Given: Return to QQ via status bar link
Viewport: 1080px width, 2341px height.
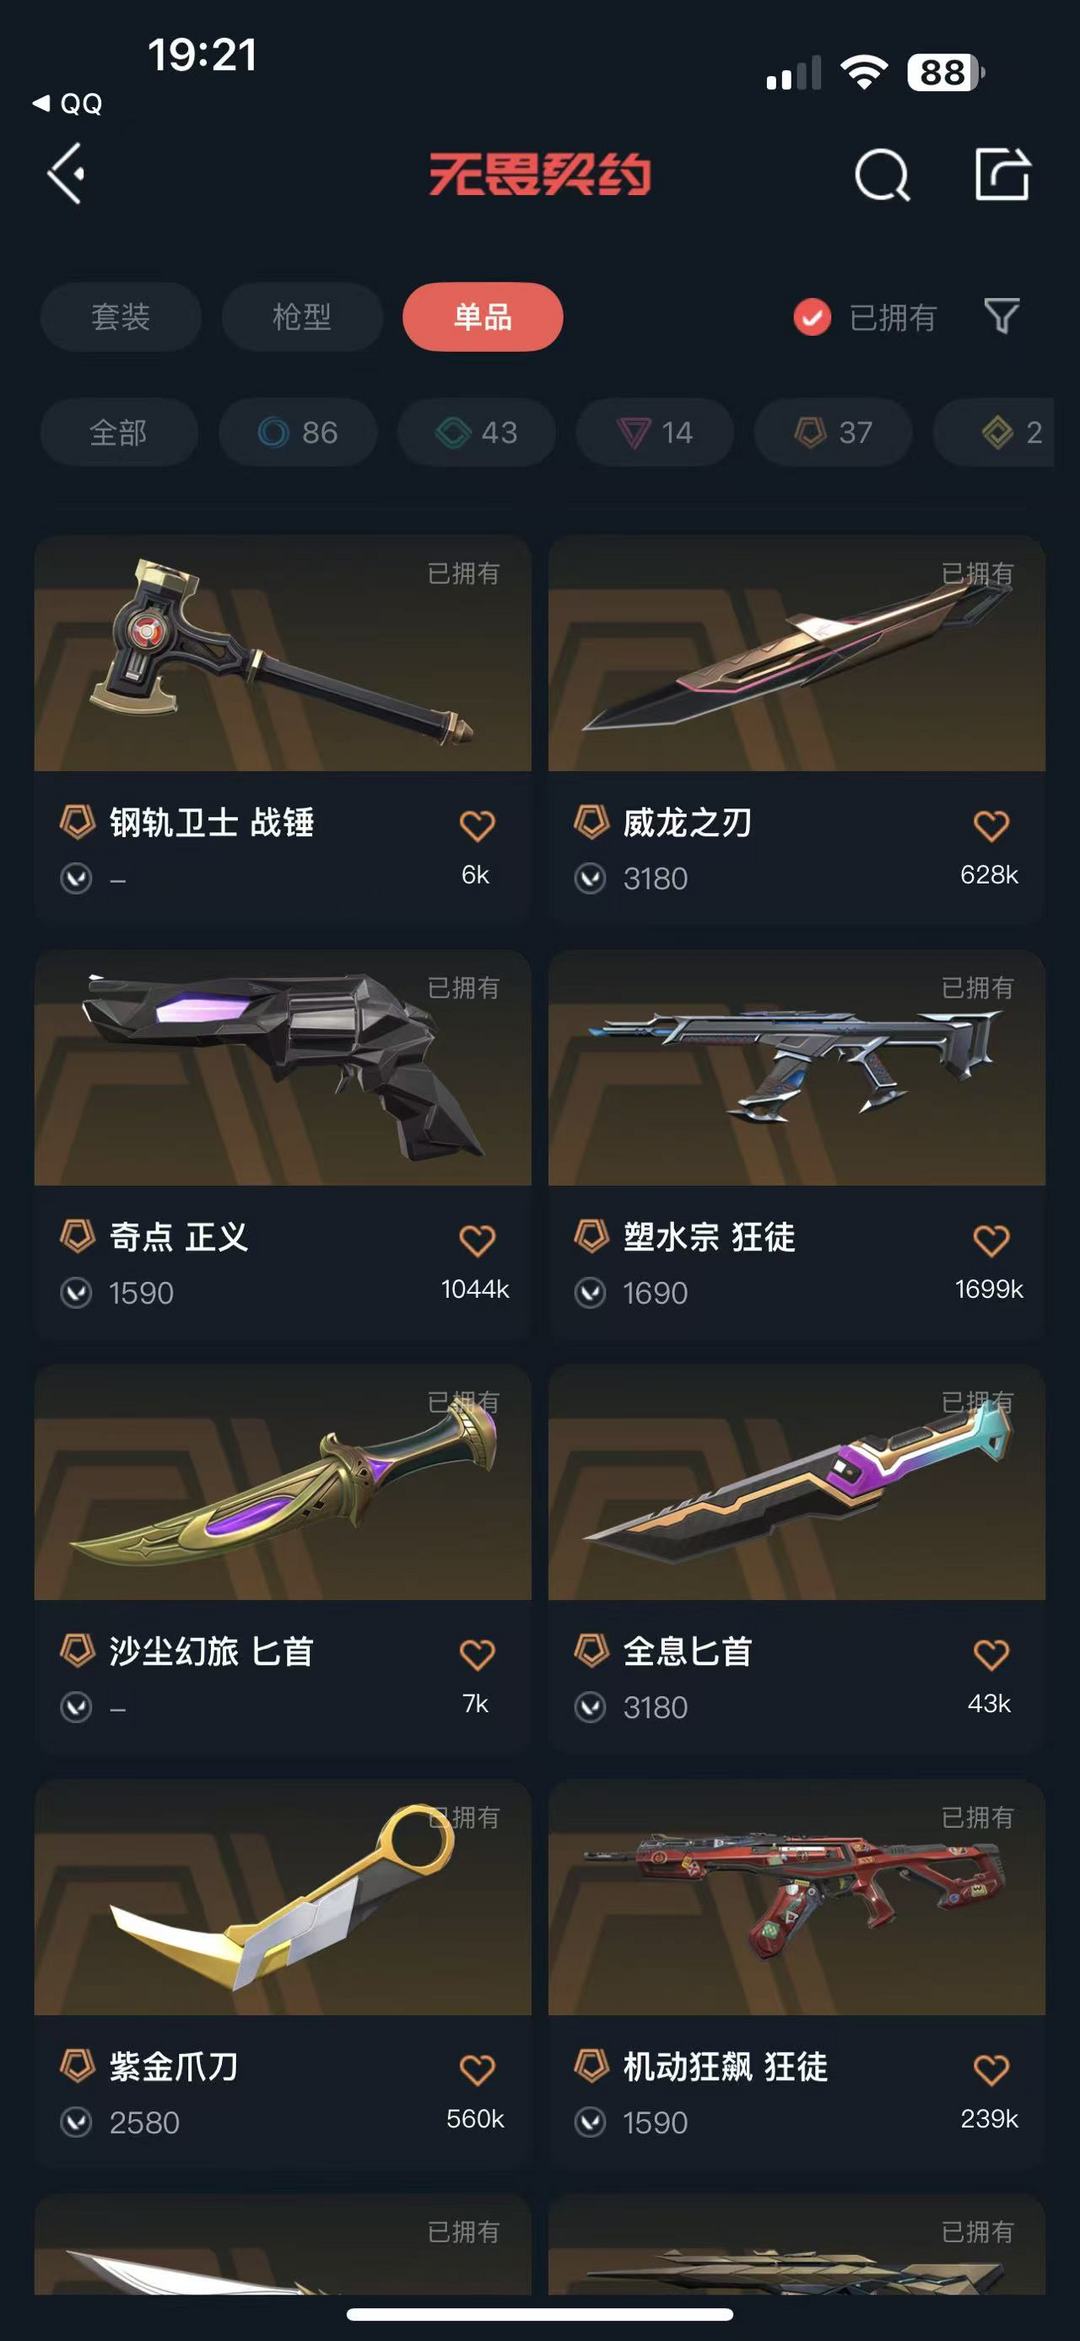Looking at the screenshot, I should pos(68,103).
